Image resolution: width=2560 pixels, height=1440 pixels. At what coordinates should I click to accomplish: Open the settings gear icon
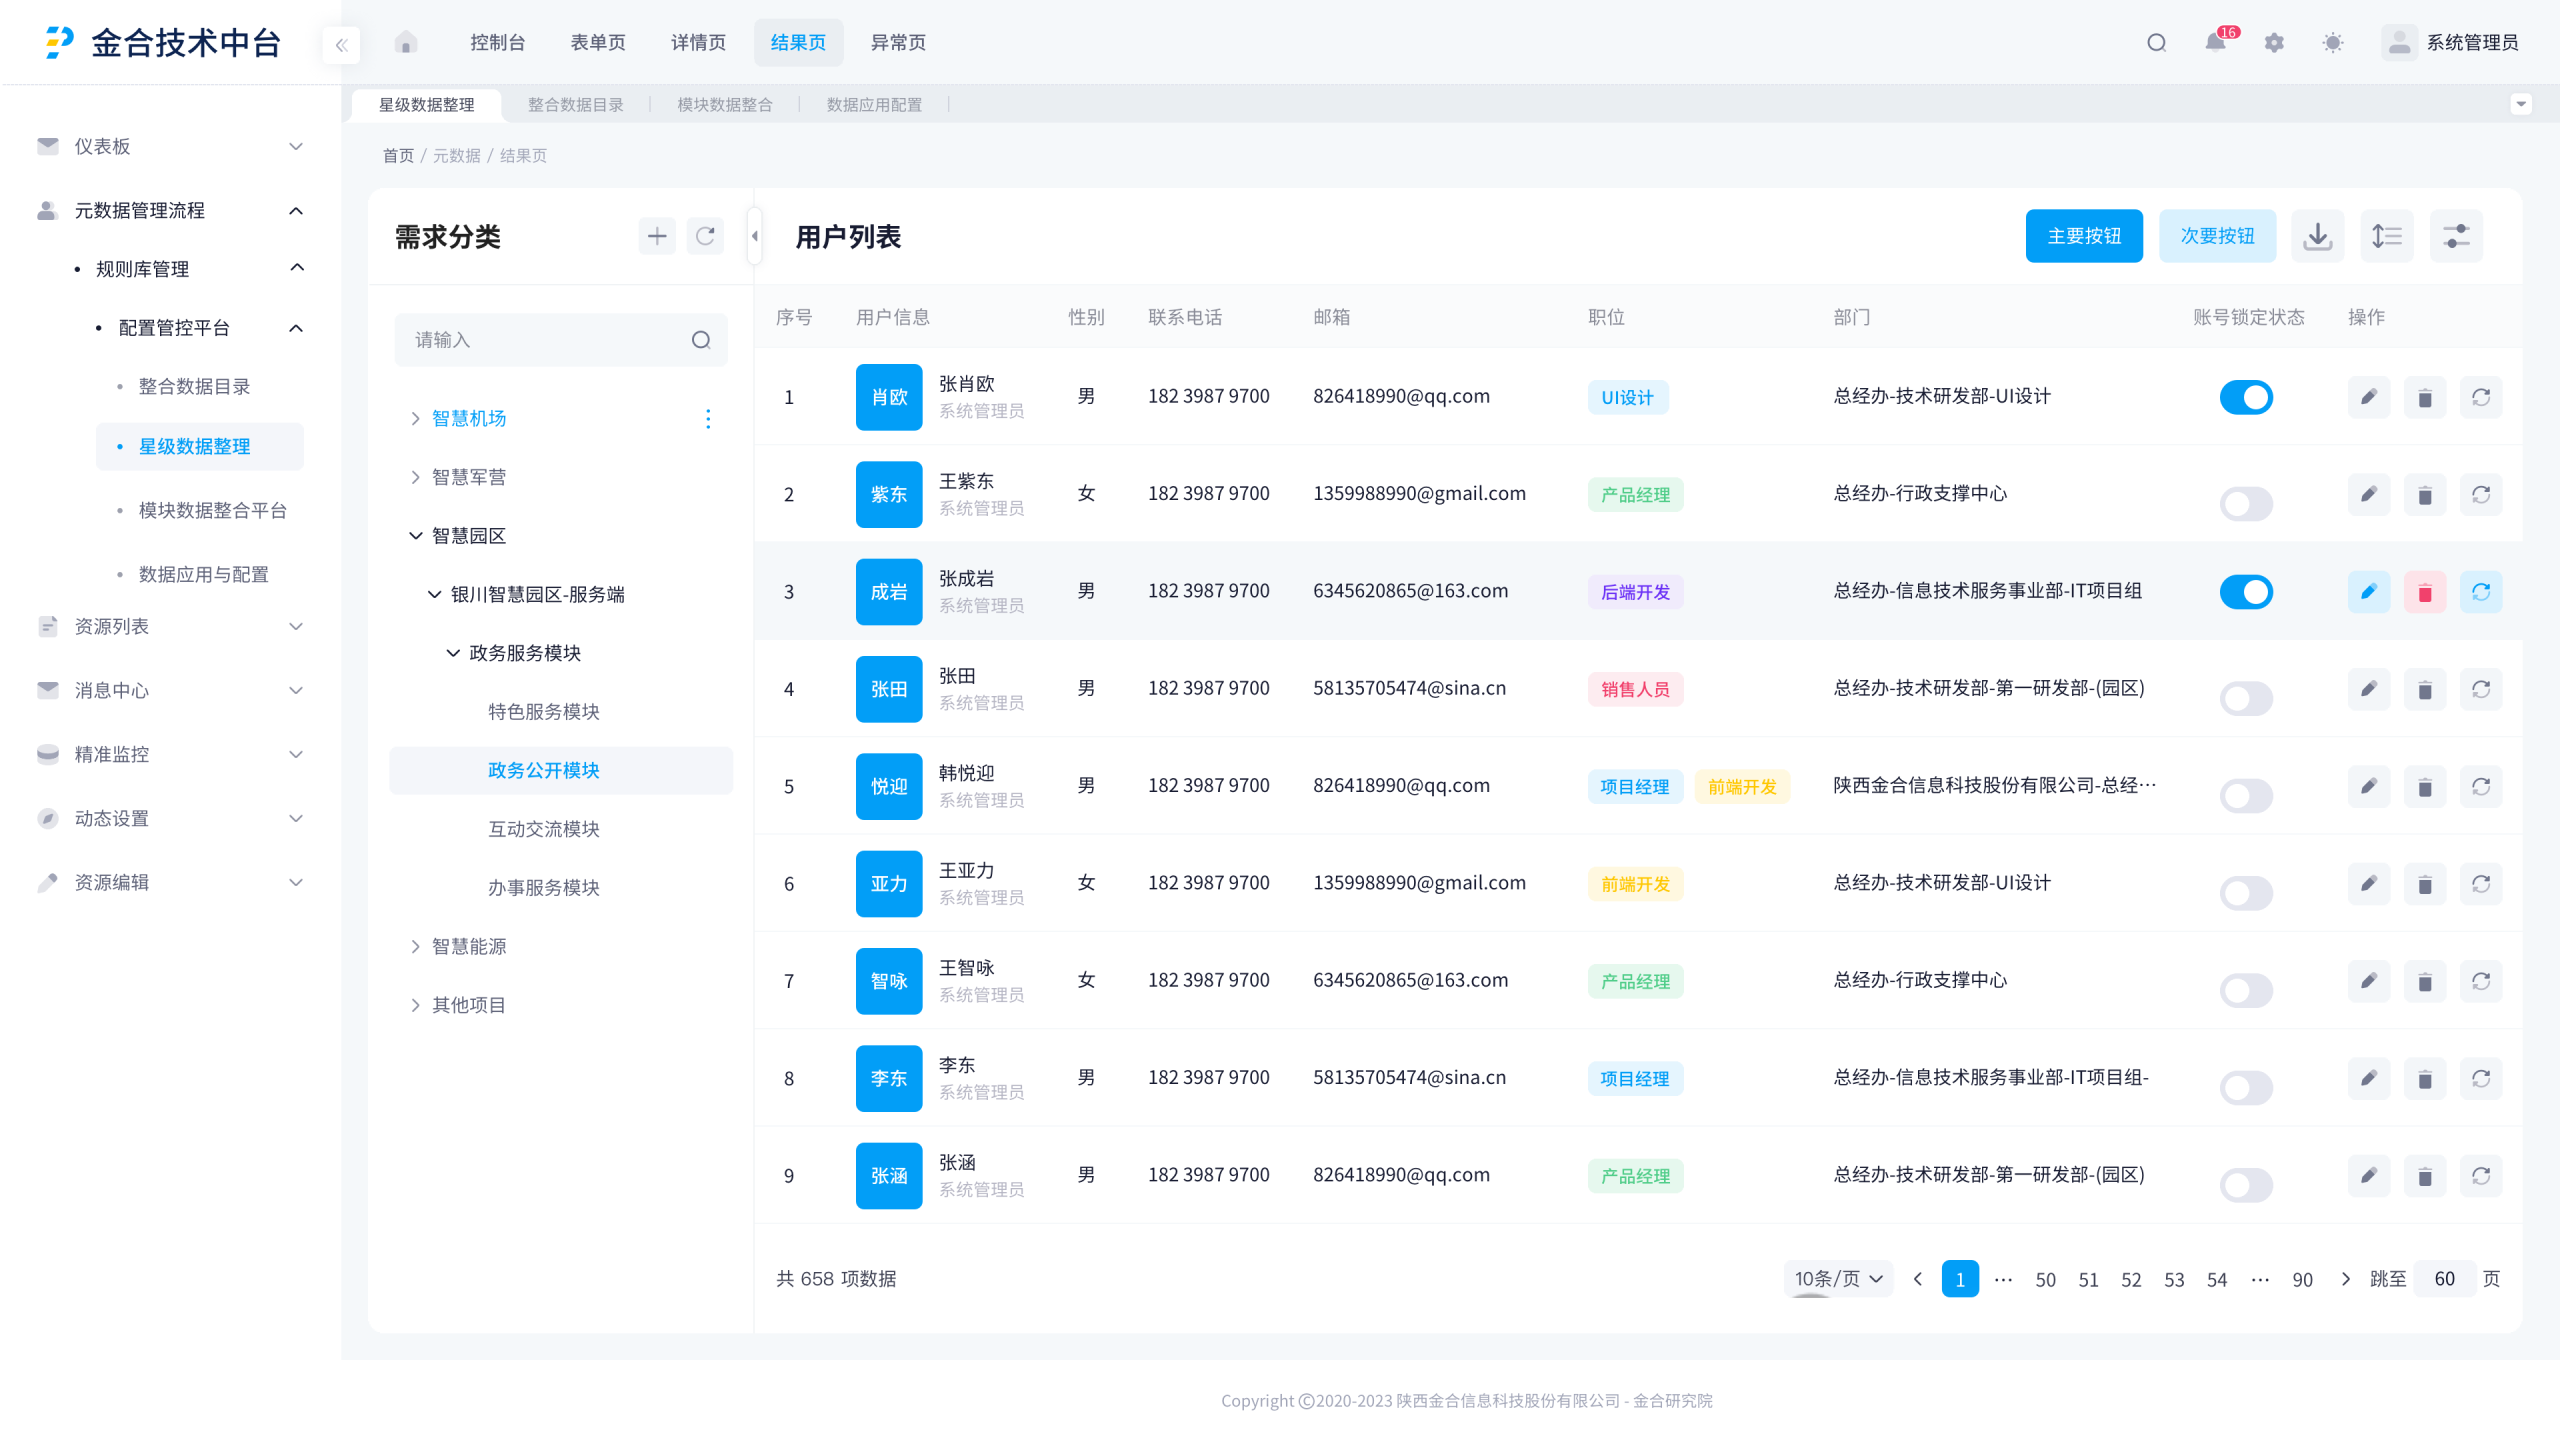coord(2274,42)
